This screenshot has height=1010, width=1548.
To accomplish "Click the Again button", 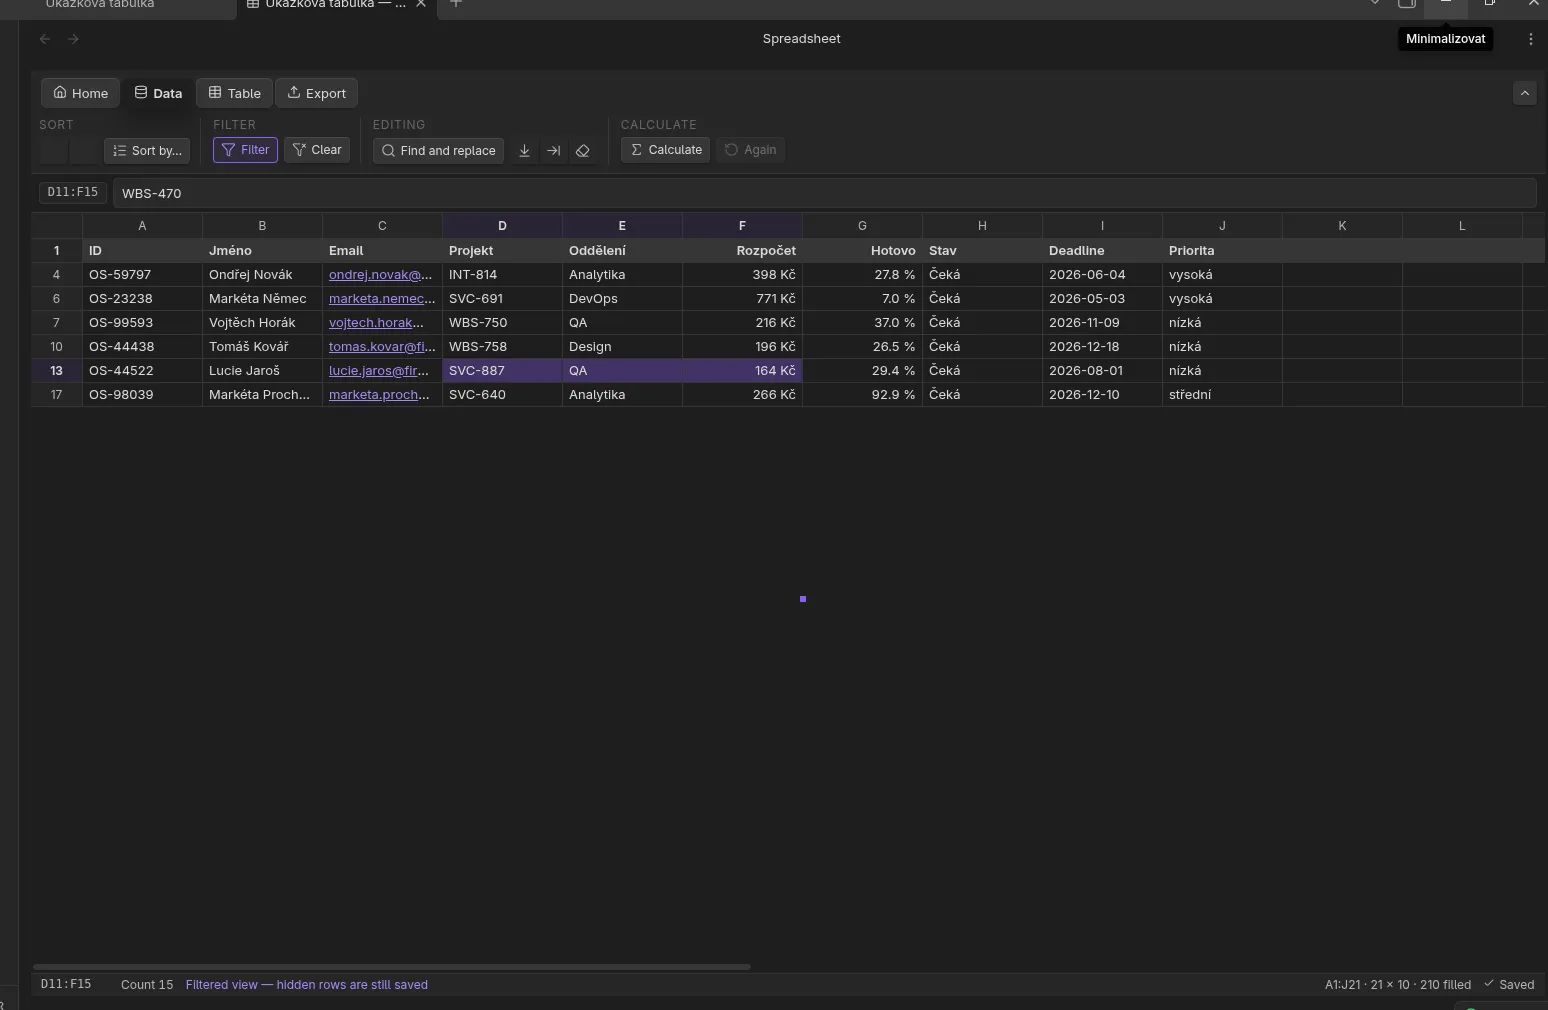I will pos(750,150).
